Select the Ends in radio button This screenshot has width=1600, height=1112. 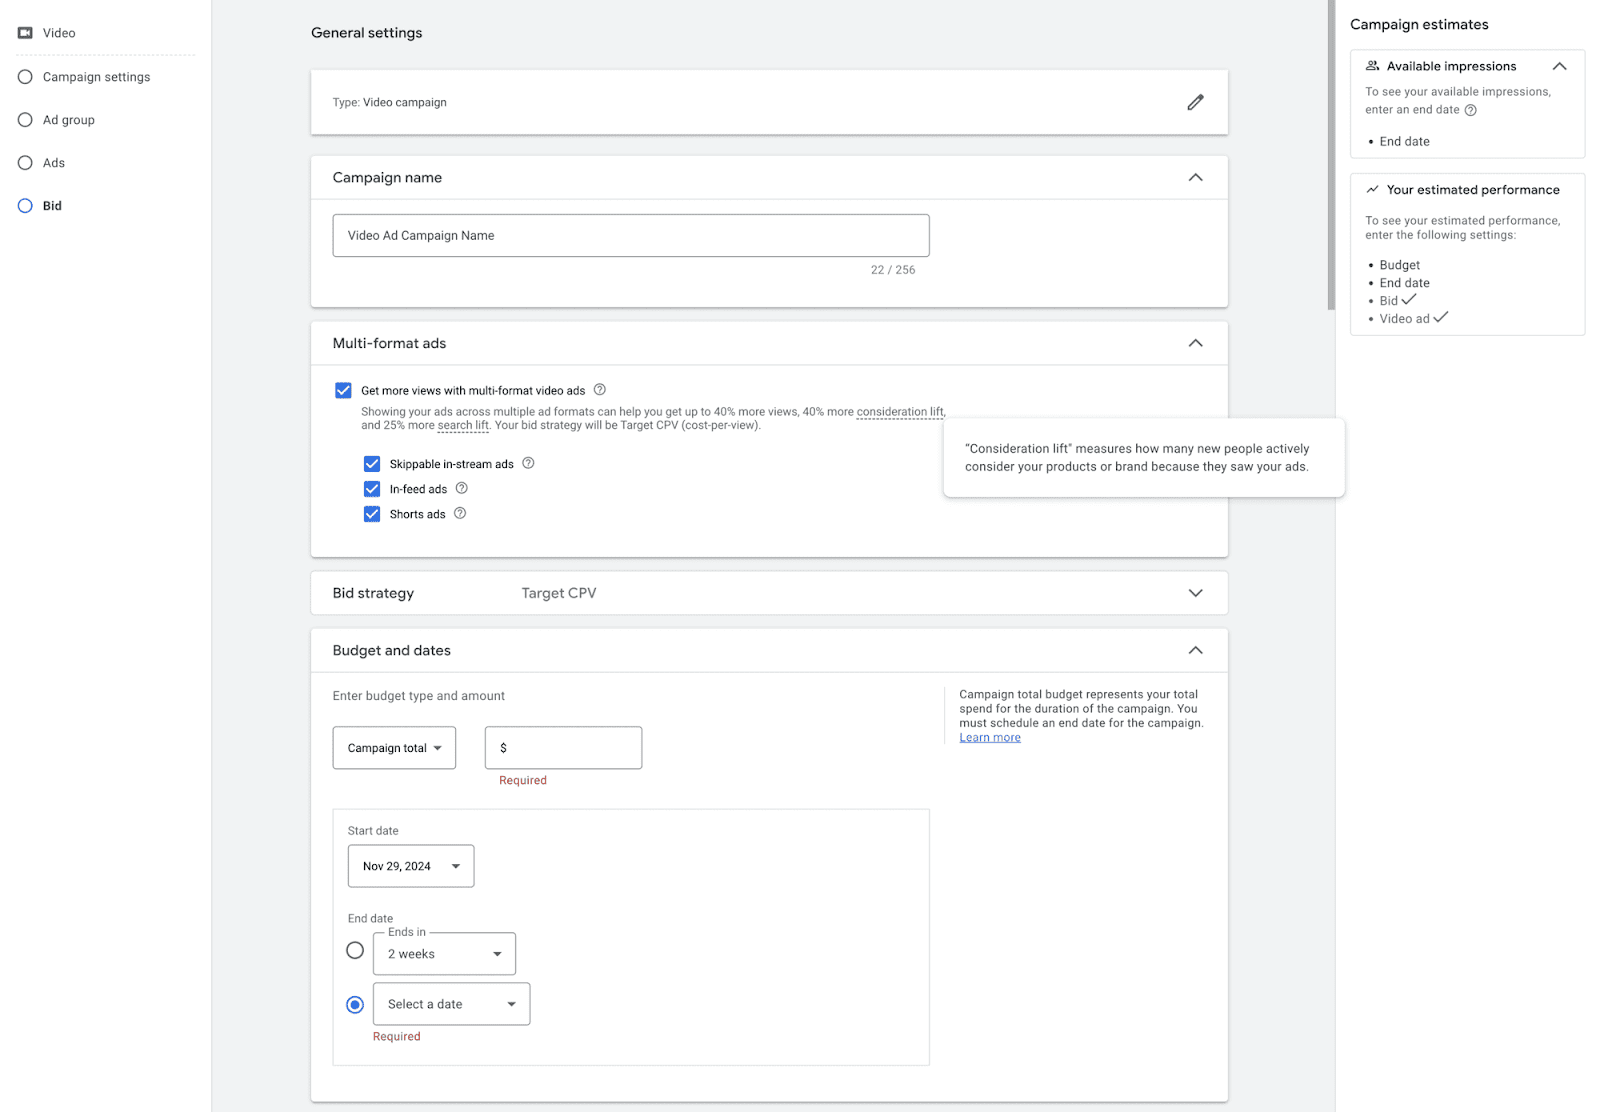click(355, 950)
